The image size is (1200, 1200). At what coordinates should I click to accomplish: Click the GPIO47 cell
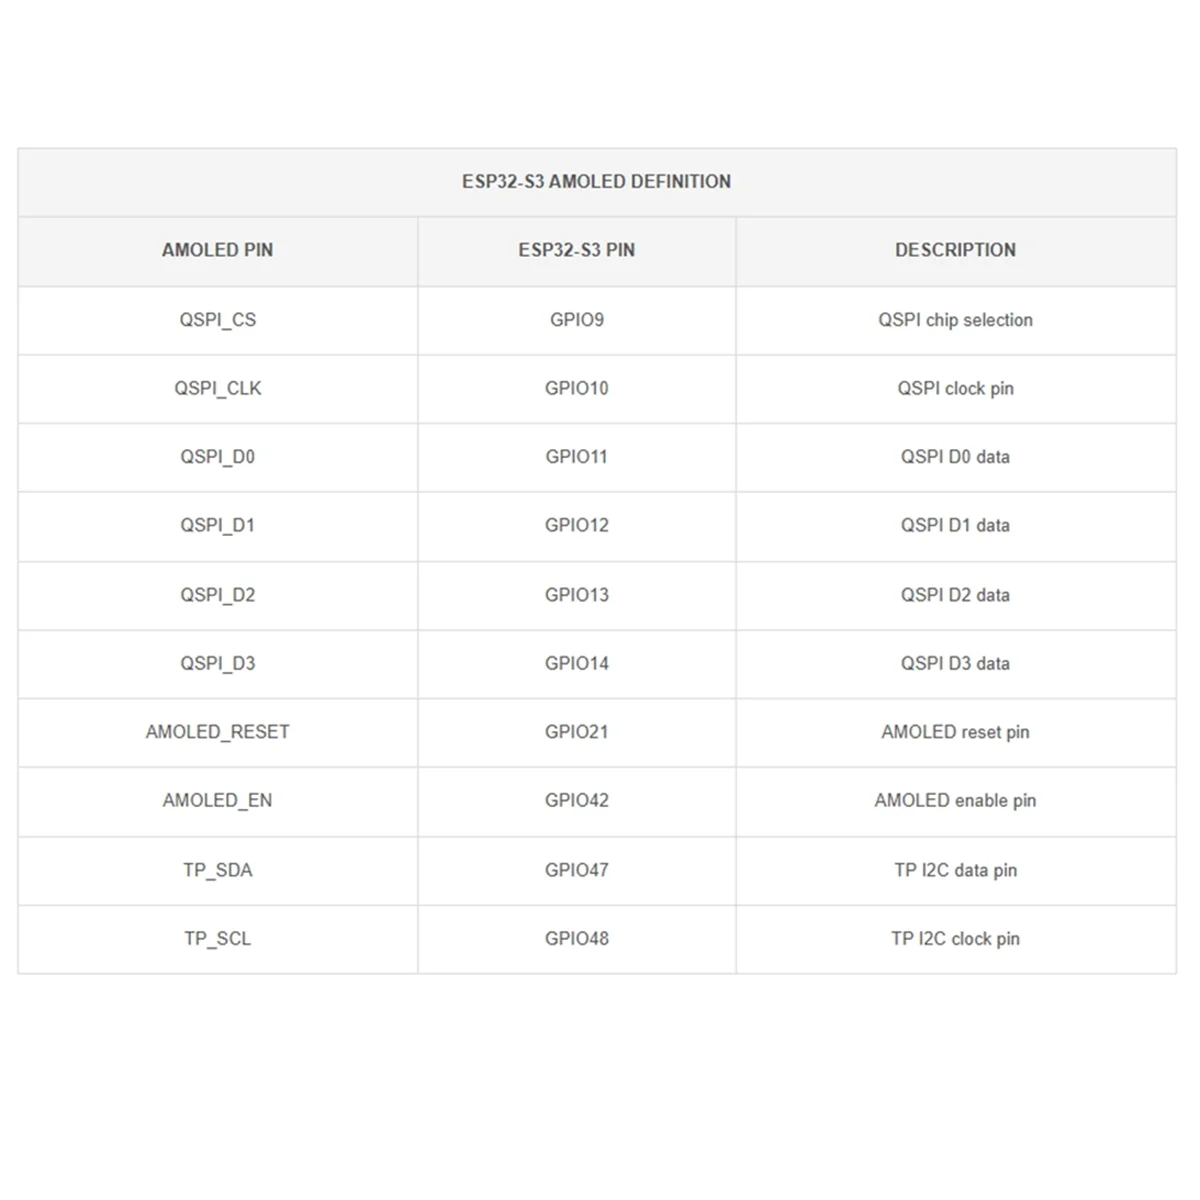pyautogui.click(x=576, y=870)
